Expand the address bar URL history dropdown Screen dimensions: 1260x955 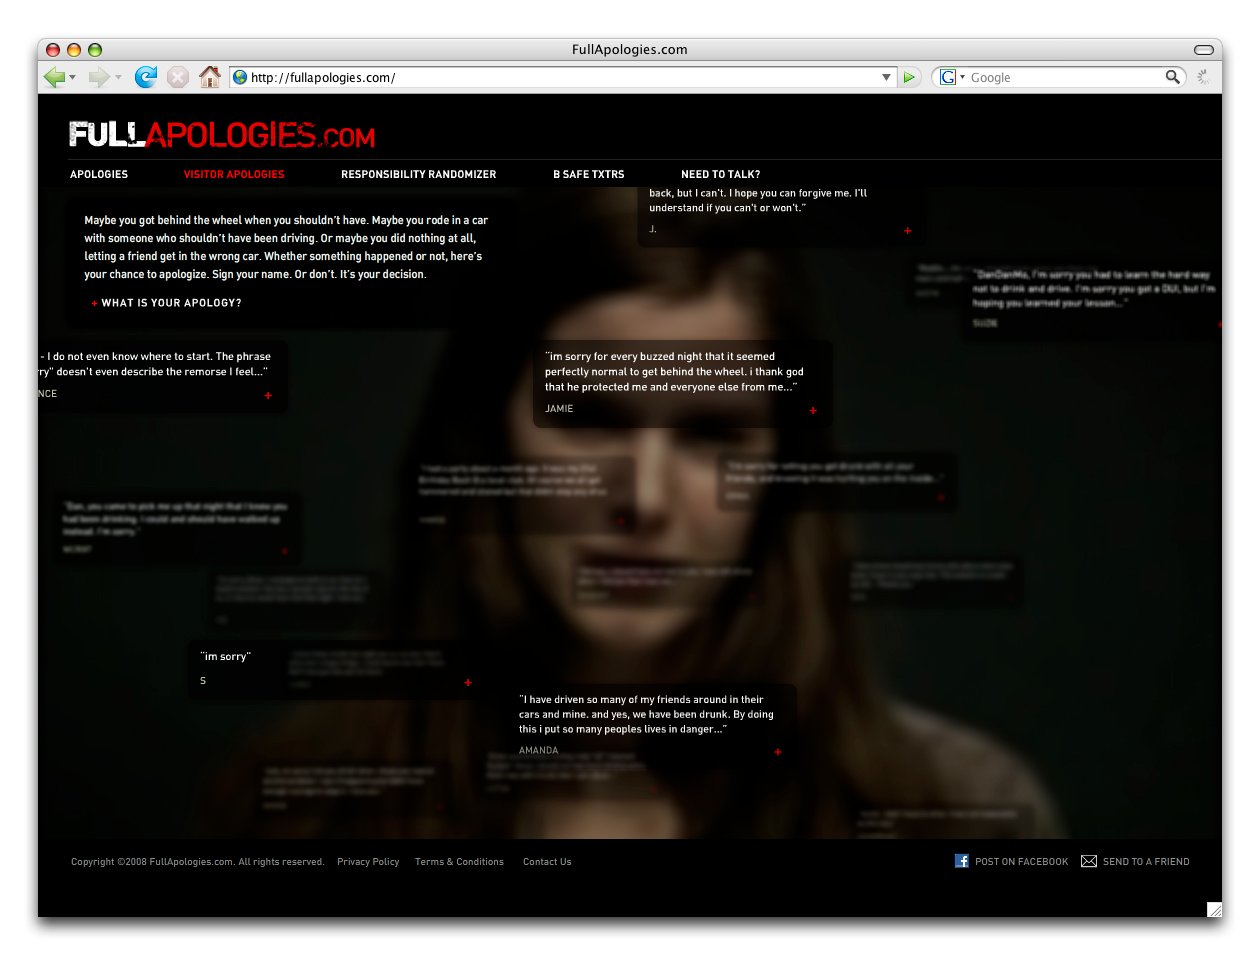pos(886,77)
